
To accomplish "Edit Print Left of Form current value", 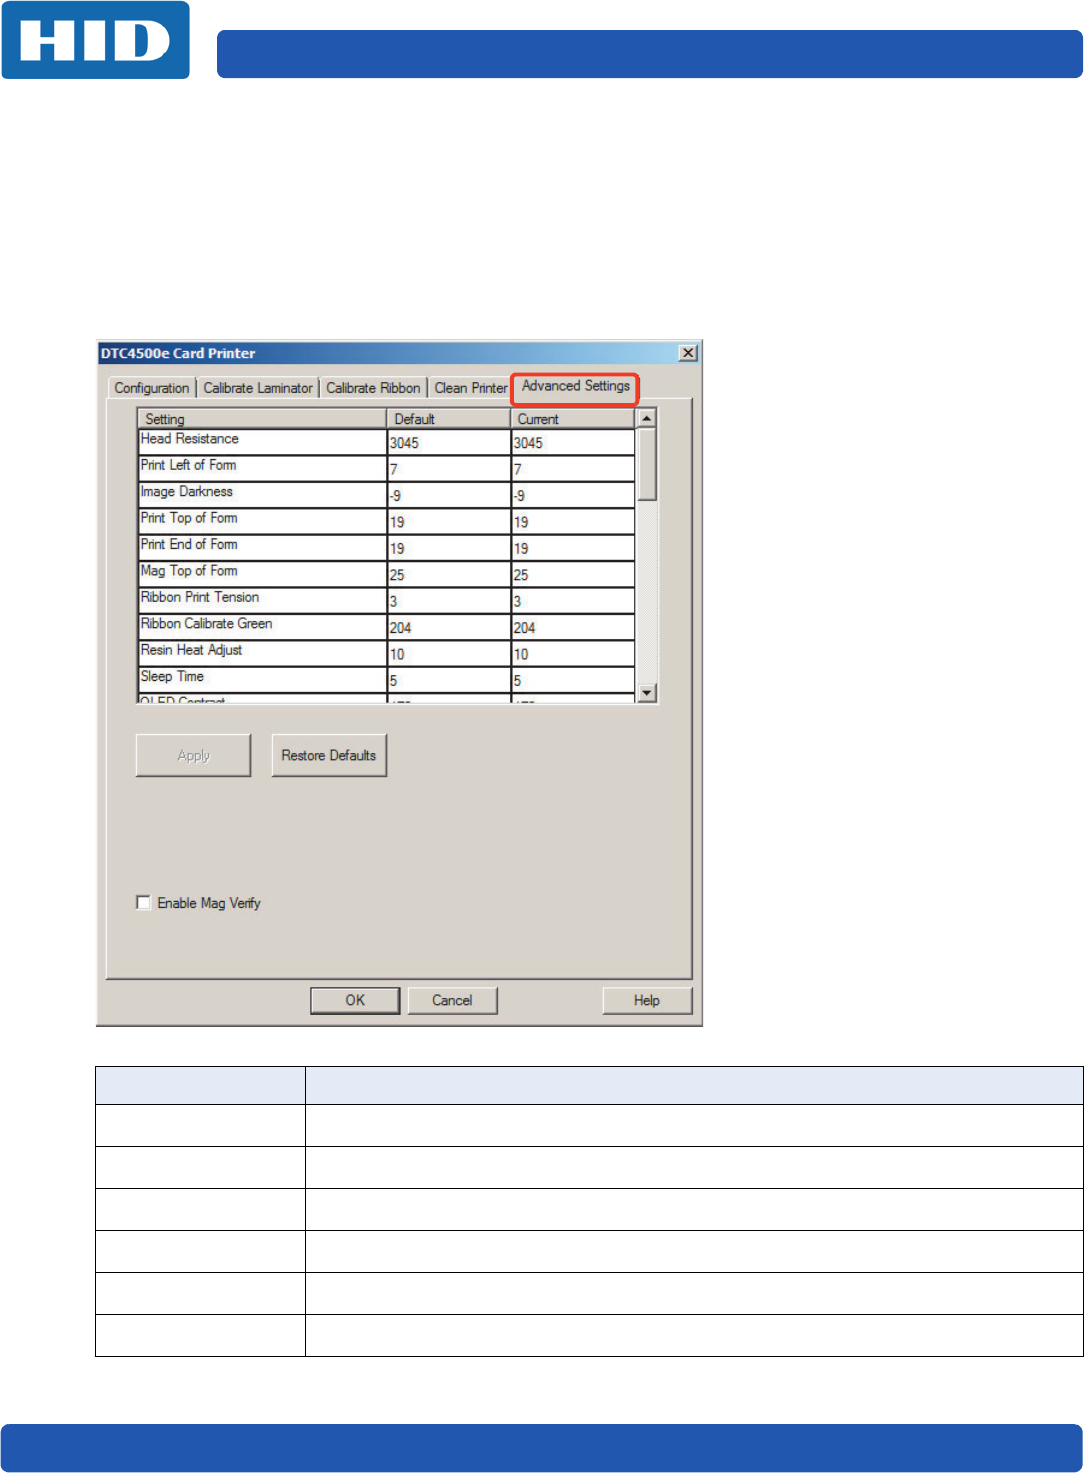I will point(573,468).
